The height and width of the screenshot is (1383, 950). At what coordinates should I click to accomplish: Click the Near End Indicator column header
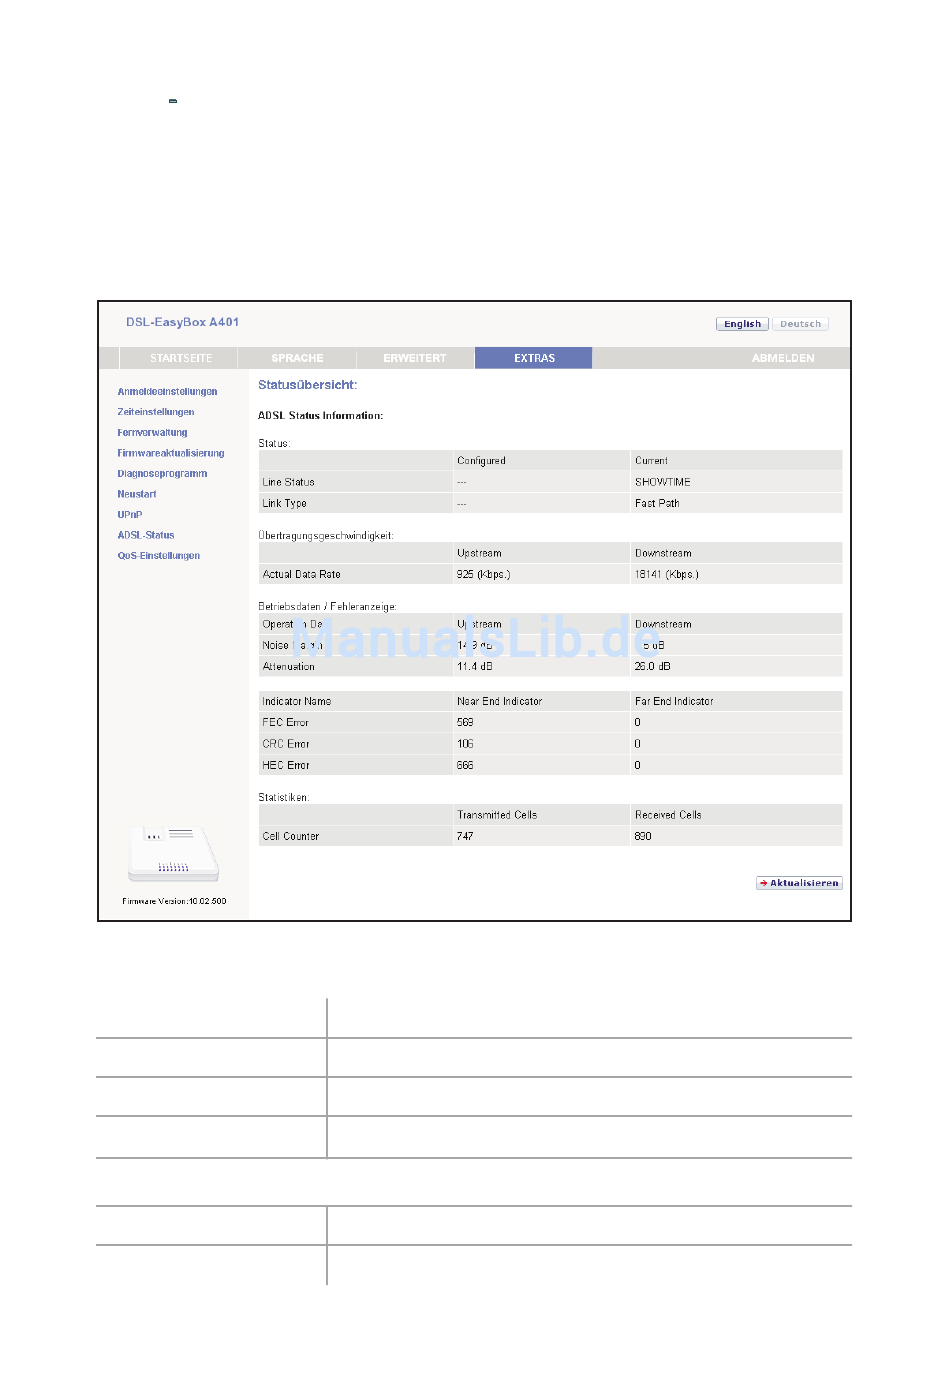pos(499,701)
